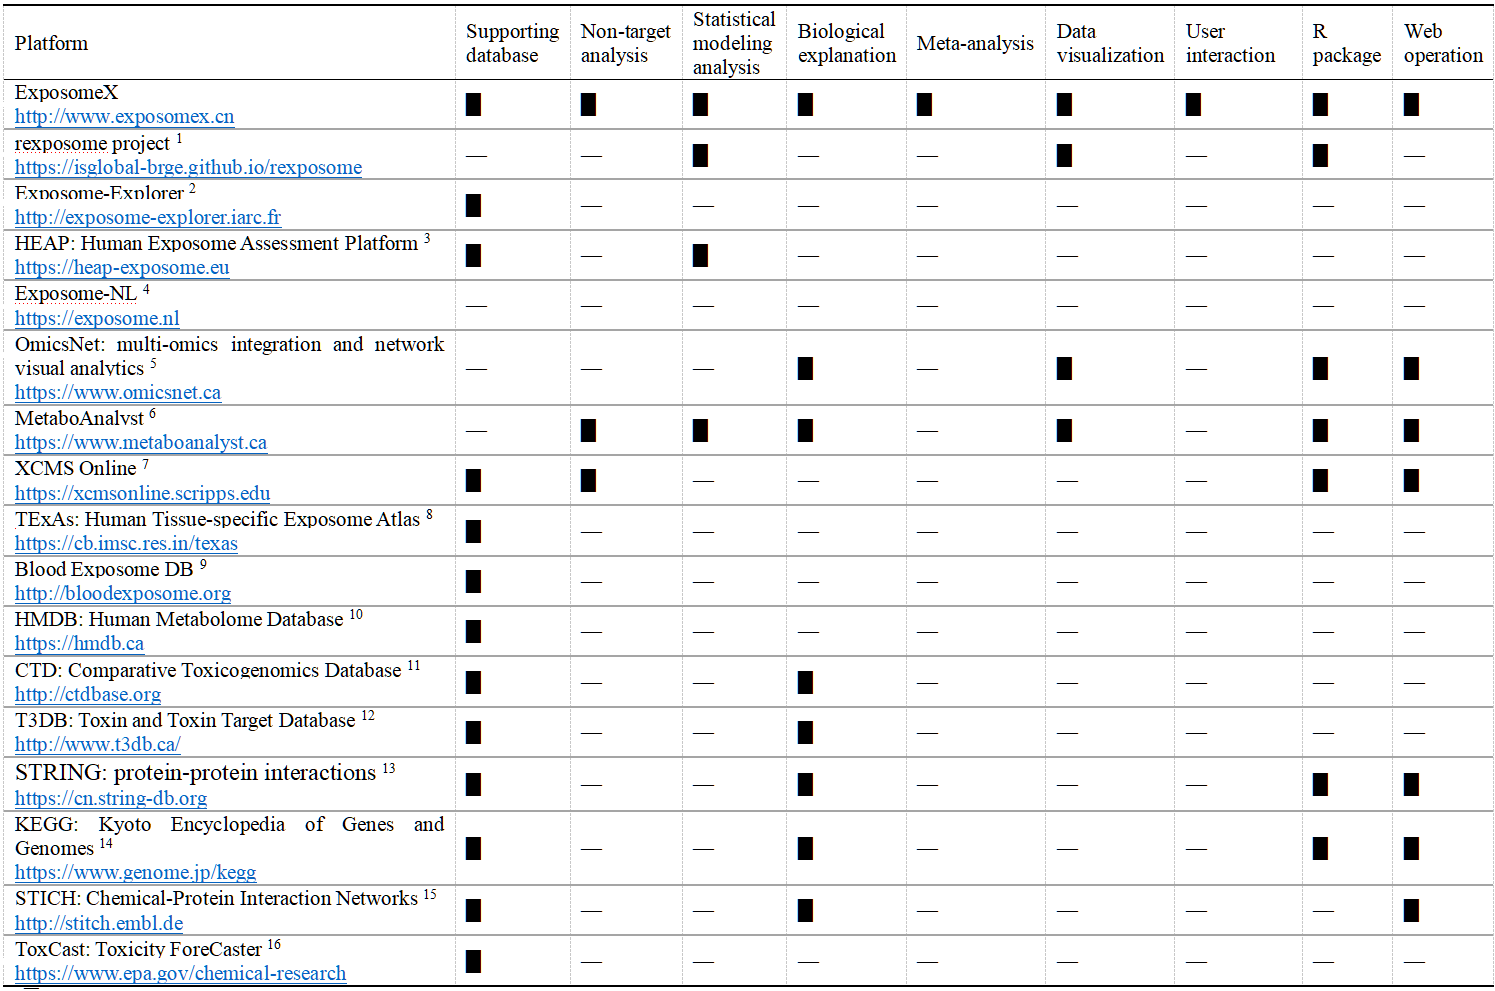
Task: Click CTD Biological explanation filled mark
Action: coord(805,682)
